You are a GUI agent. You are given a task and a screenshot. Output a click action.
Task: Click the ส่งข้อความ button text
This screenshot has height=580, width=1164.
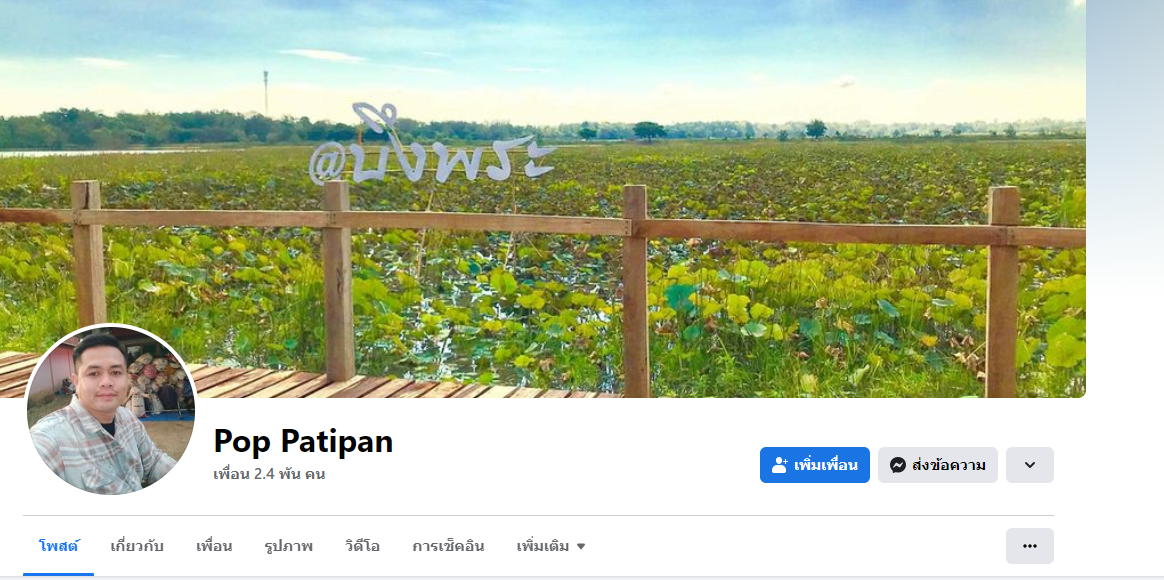point(949,466)
